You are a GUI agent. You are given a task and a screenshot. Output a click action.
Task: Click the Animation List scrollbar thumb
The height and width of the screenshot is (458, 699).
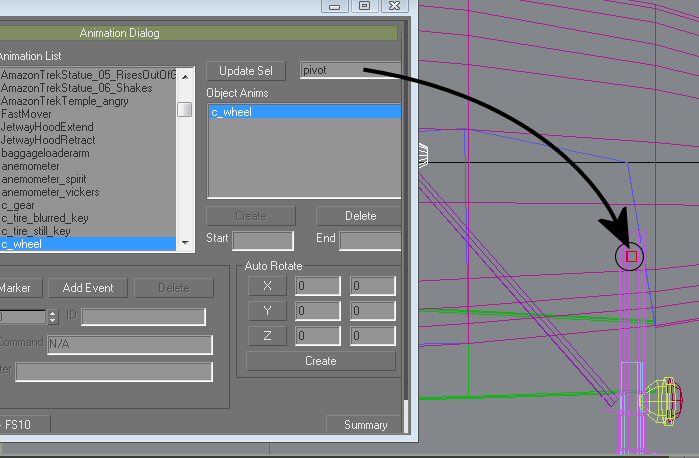(184, 110)
